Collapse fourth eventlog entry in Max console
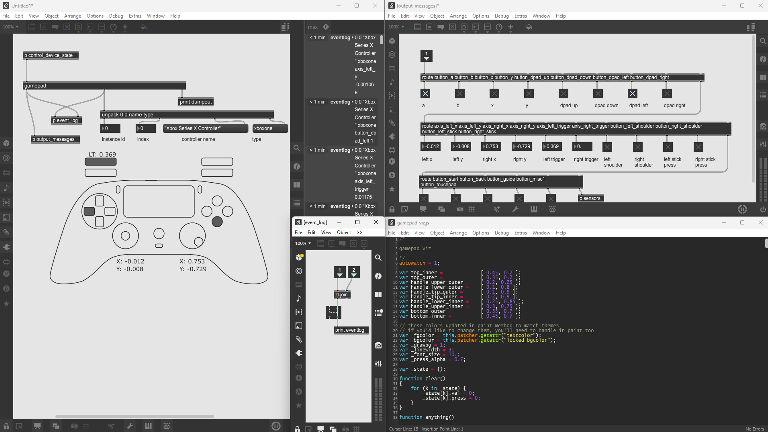 311,206
